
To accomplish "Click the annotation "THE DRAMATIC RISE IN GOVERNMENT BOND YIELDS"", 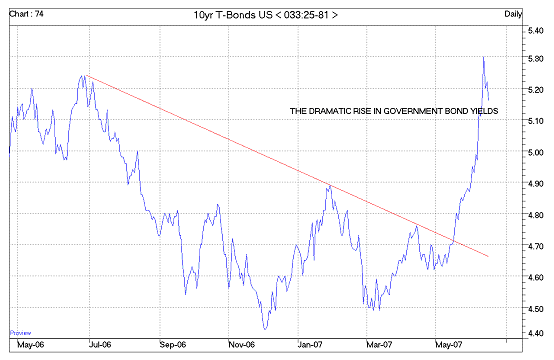I will point(394,111).
